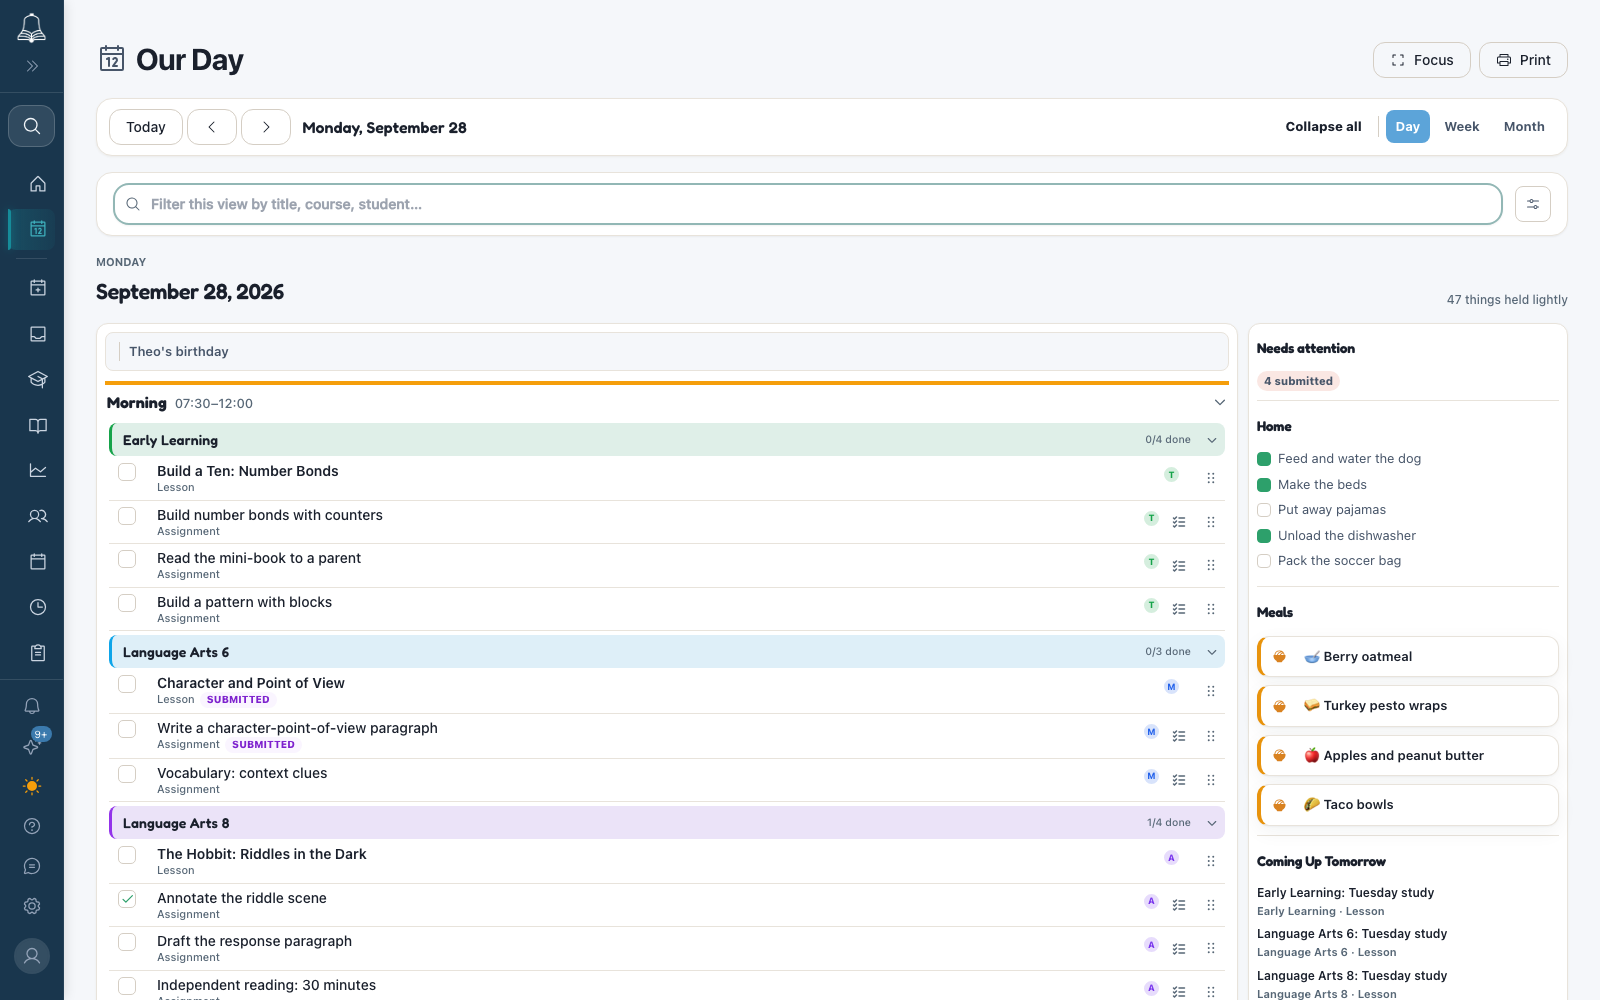The width and height of the screenshot is (1600, 1000).
Task: Open checklist icon for Build number bonds with counters
Action: click(1179, 522)
